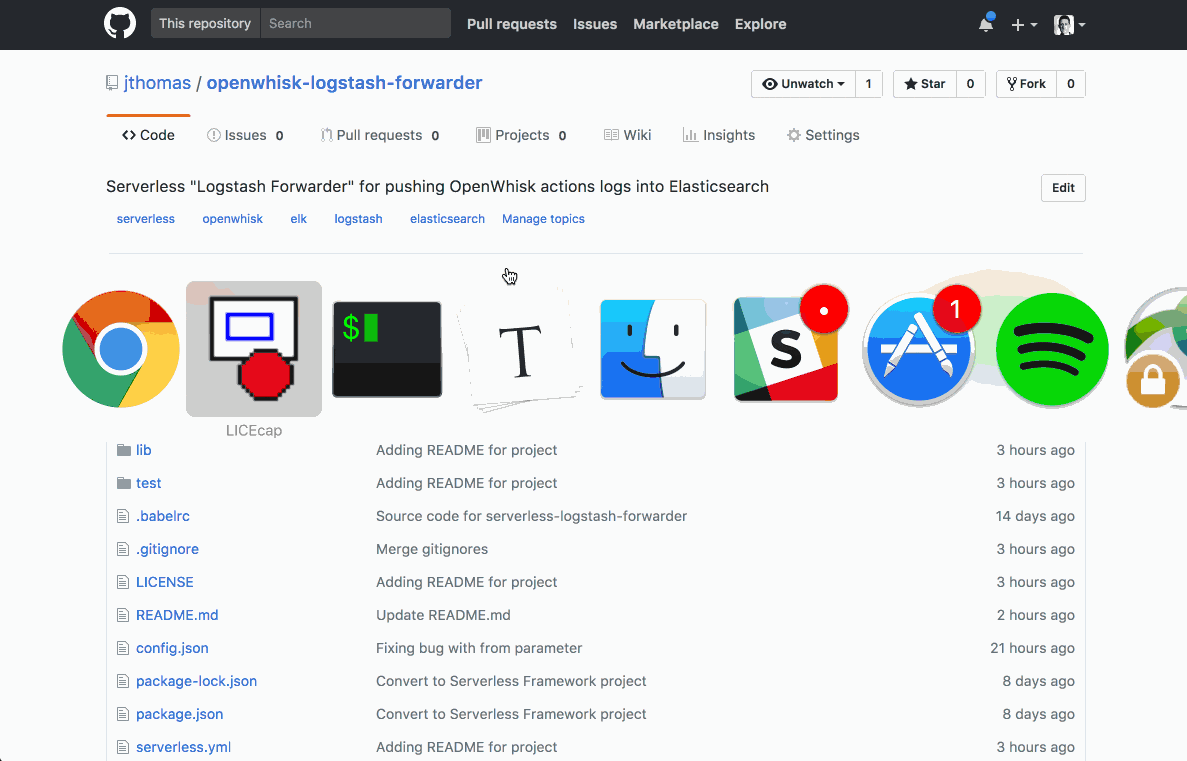Open the serverless topic tag

click(145, 219)
